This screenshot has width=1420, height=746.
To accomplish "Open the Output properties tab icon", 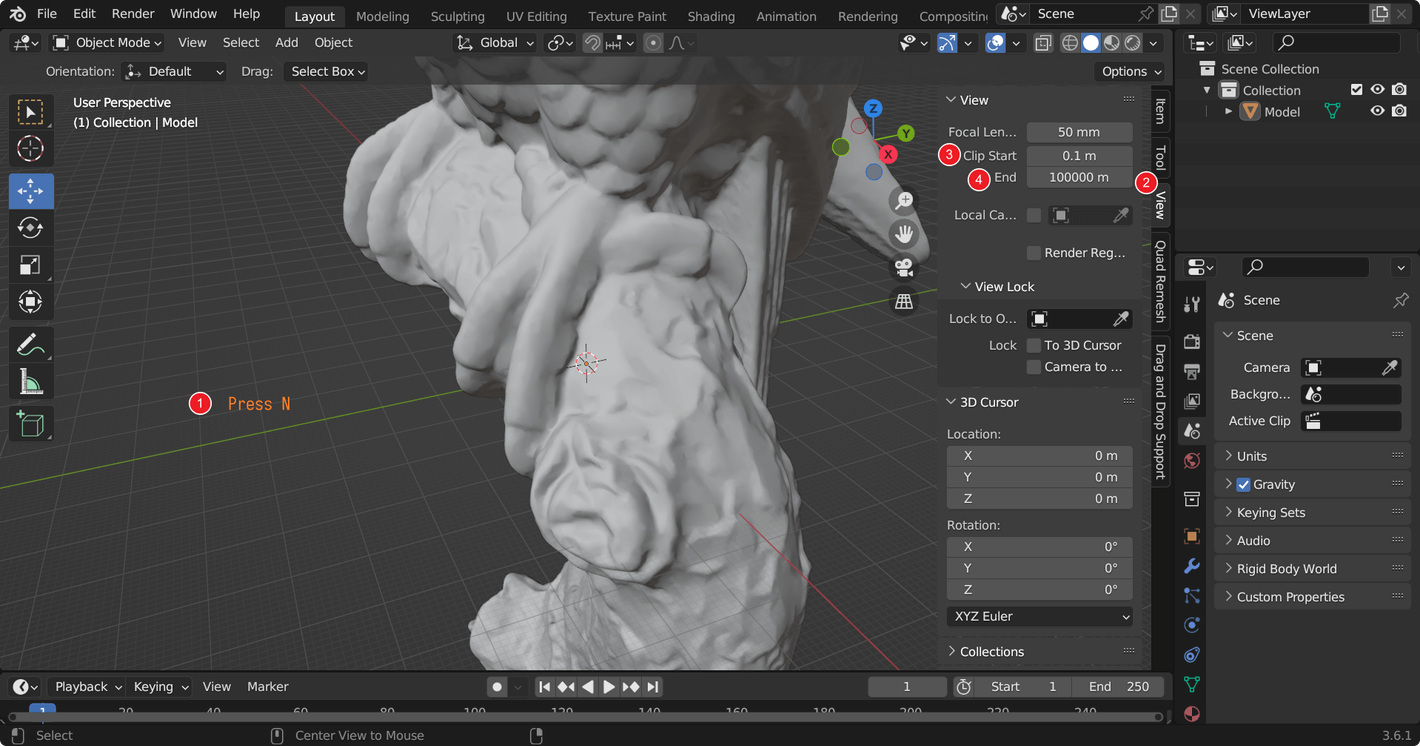I will [1192, 371].
